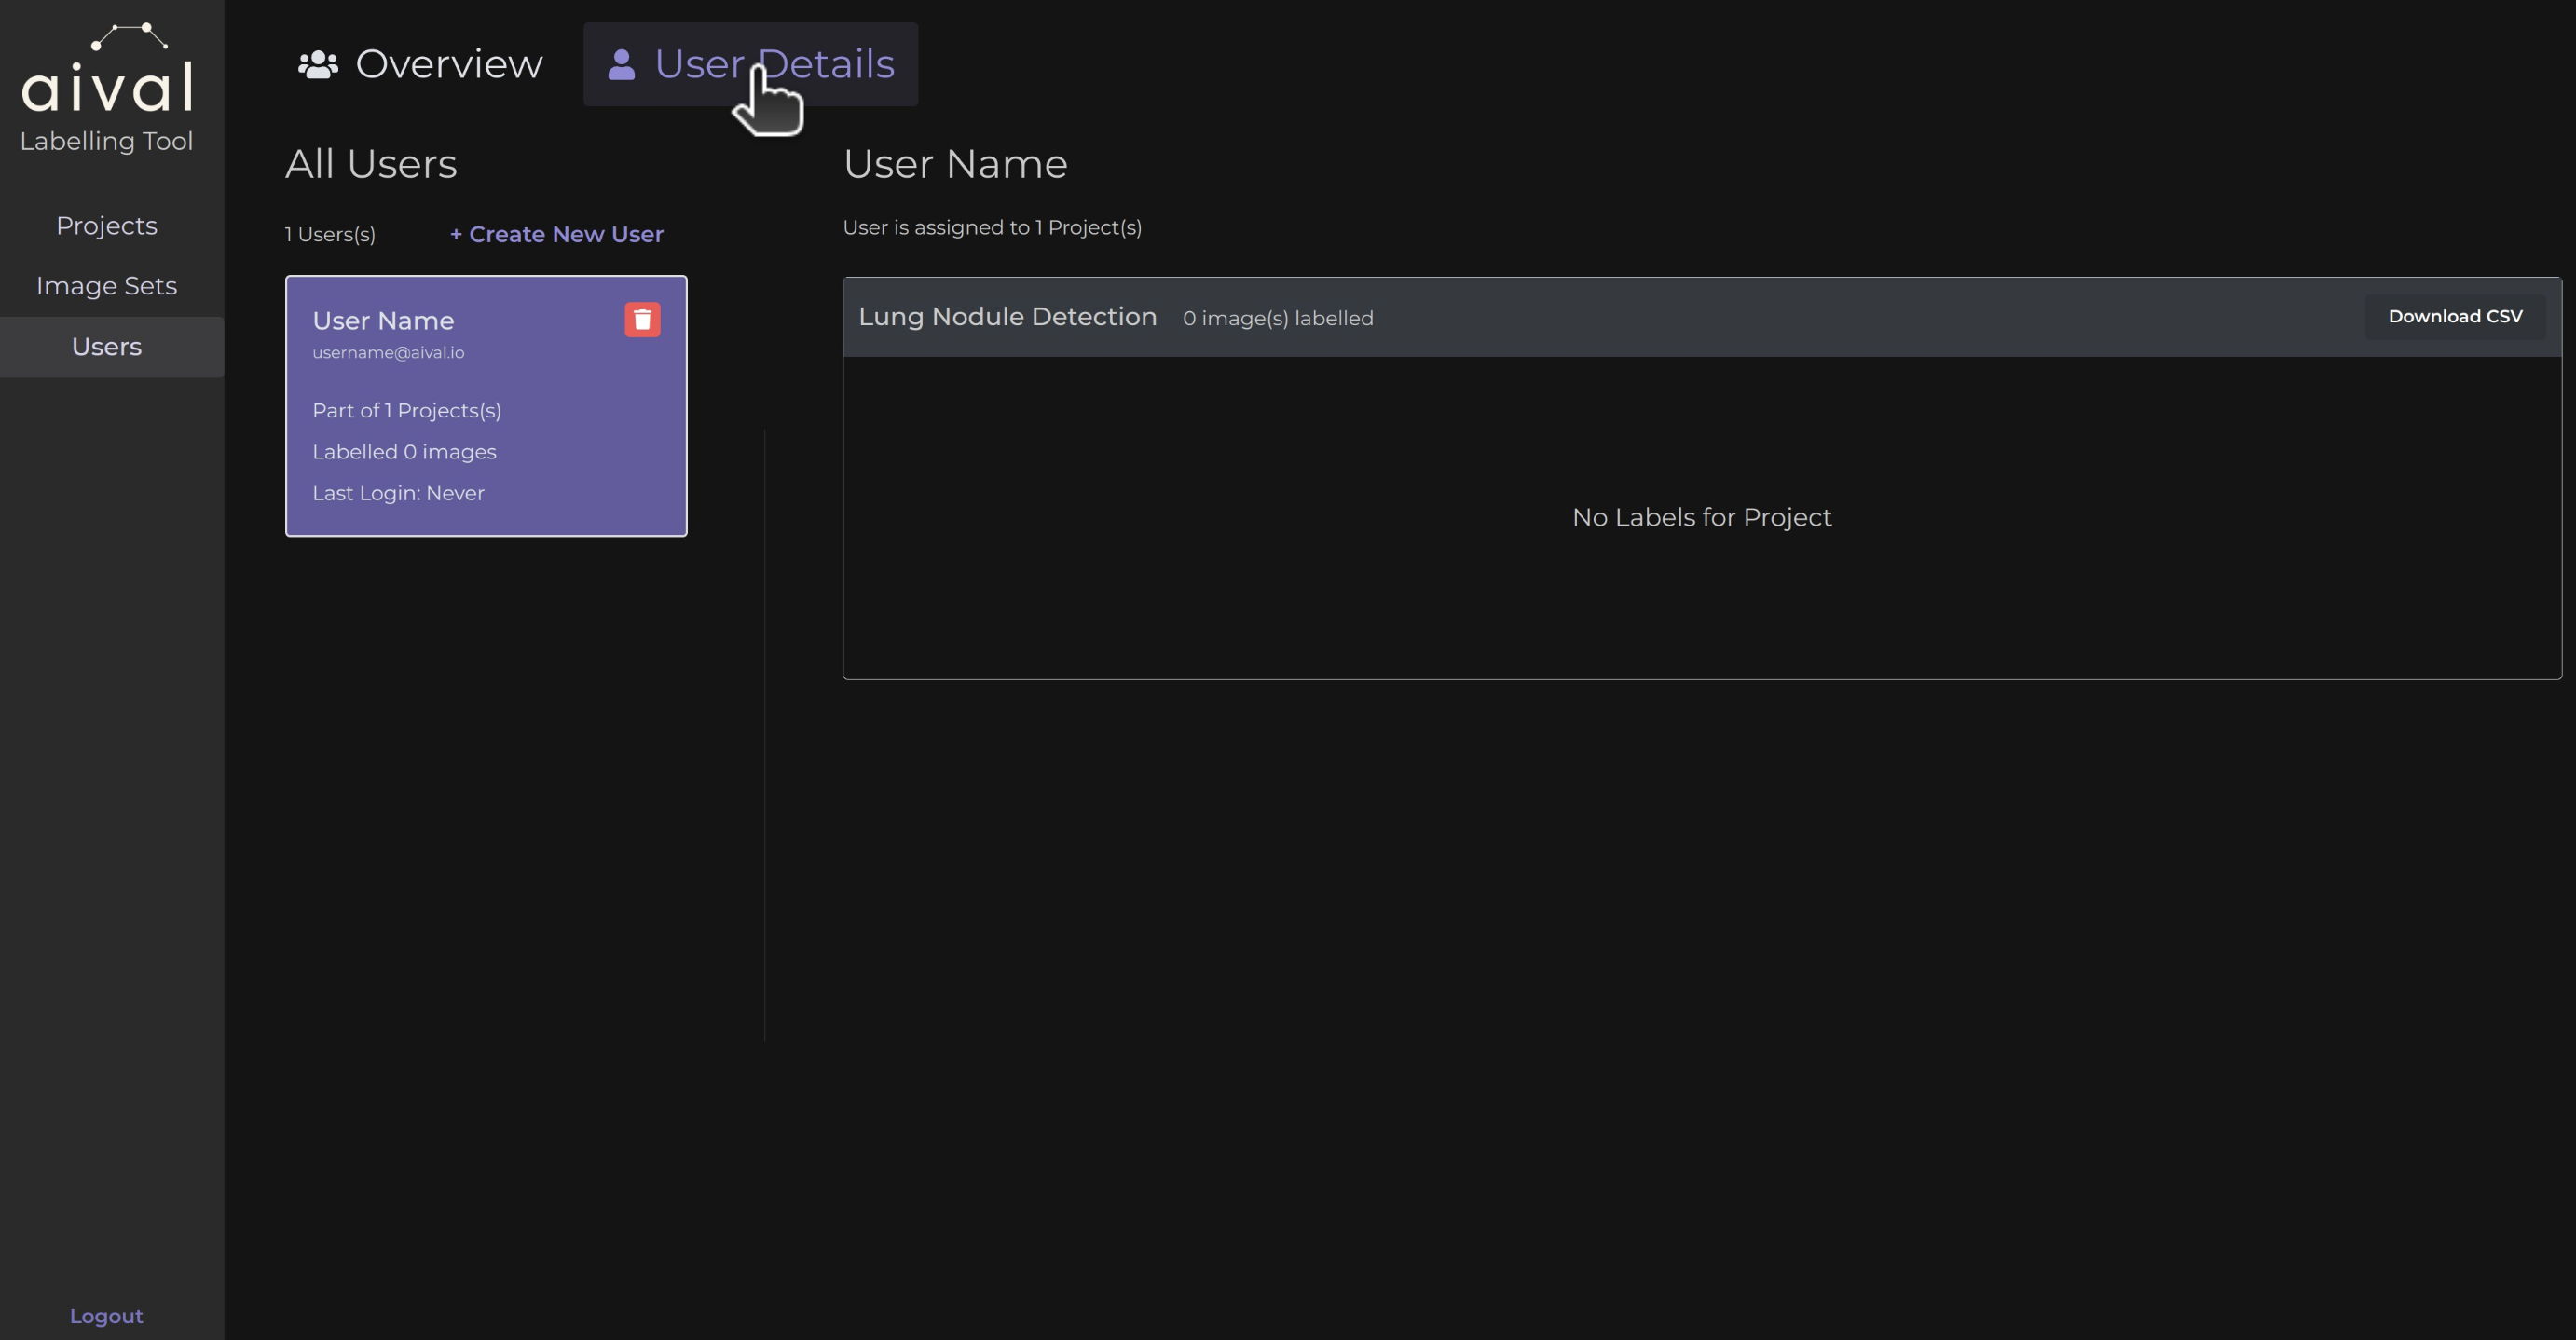Click the Logout button
Viewport: 2576px width, 1340px height.
coord(105,1316)
